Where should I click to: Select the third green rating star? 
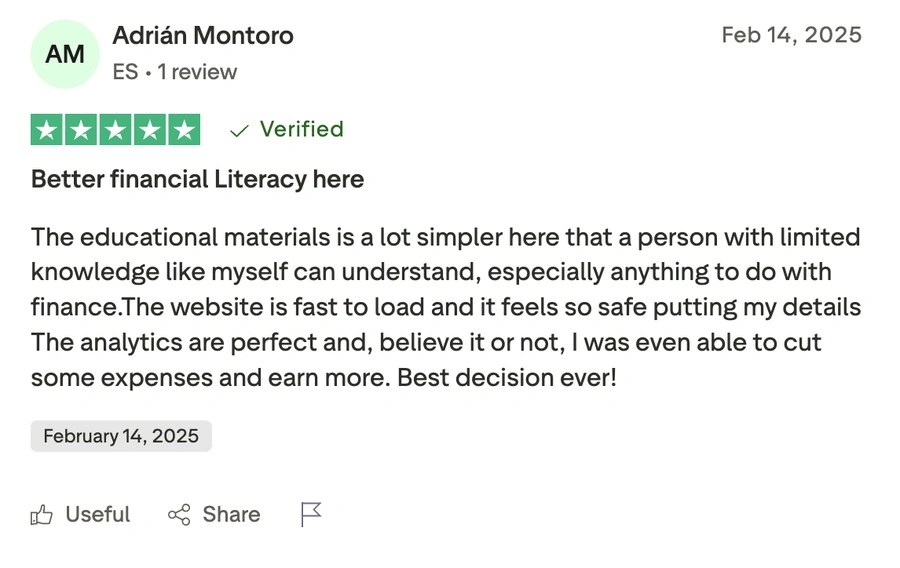(115, 130)
